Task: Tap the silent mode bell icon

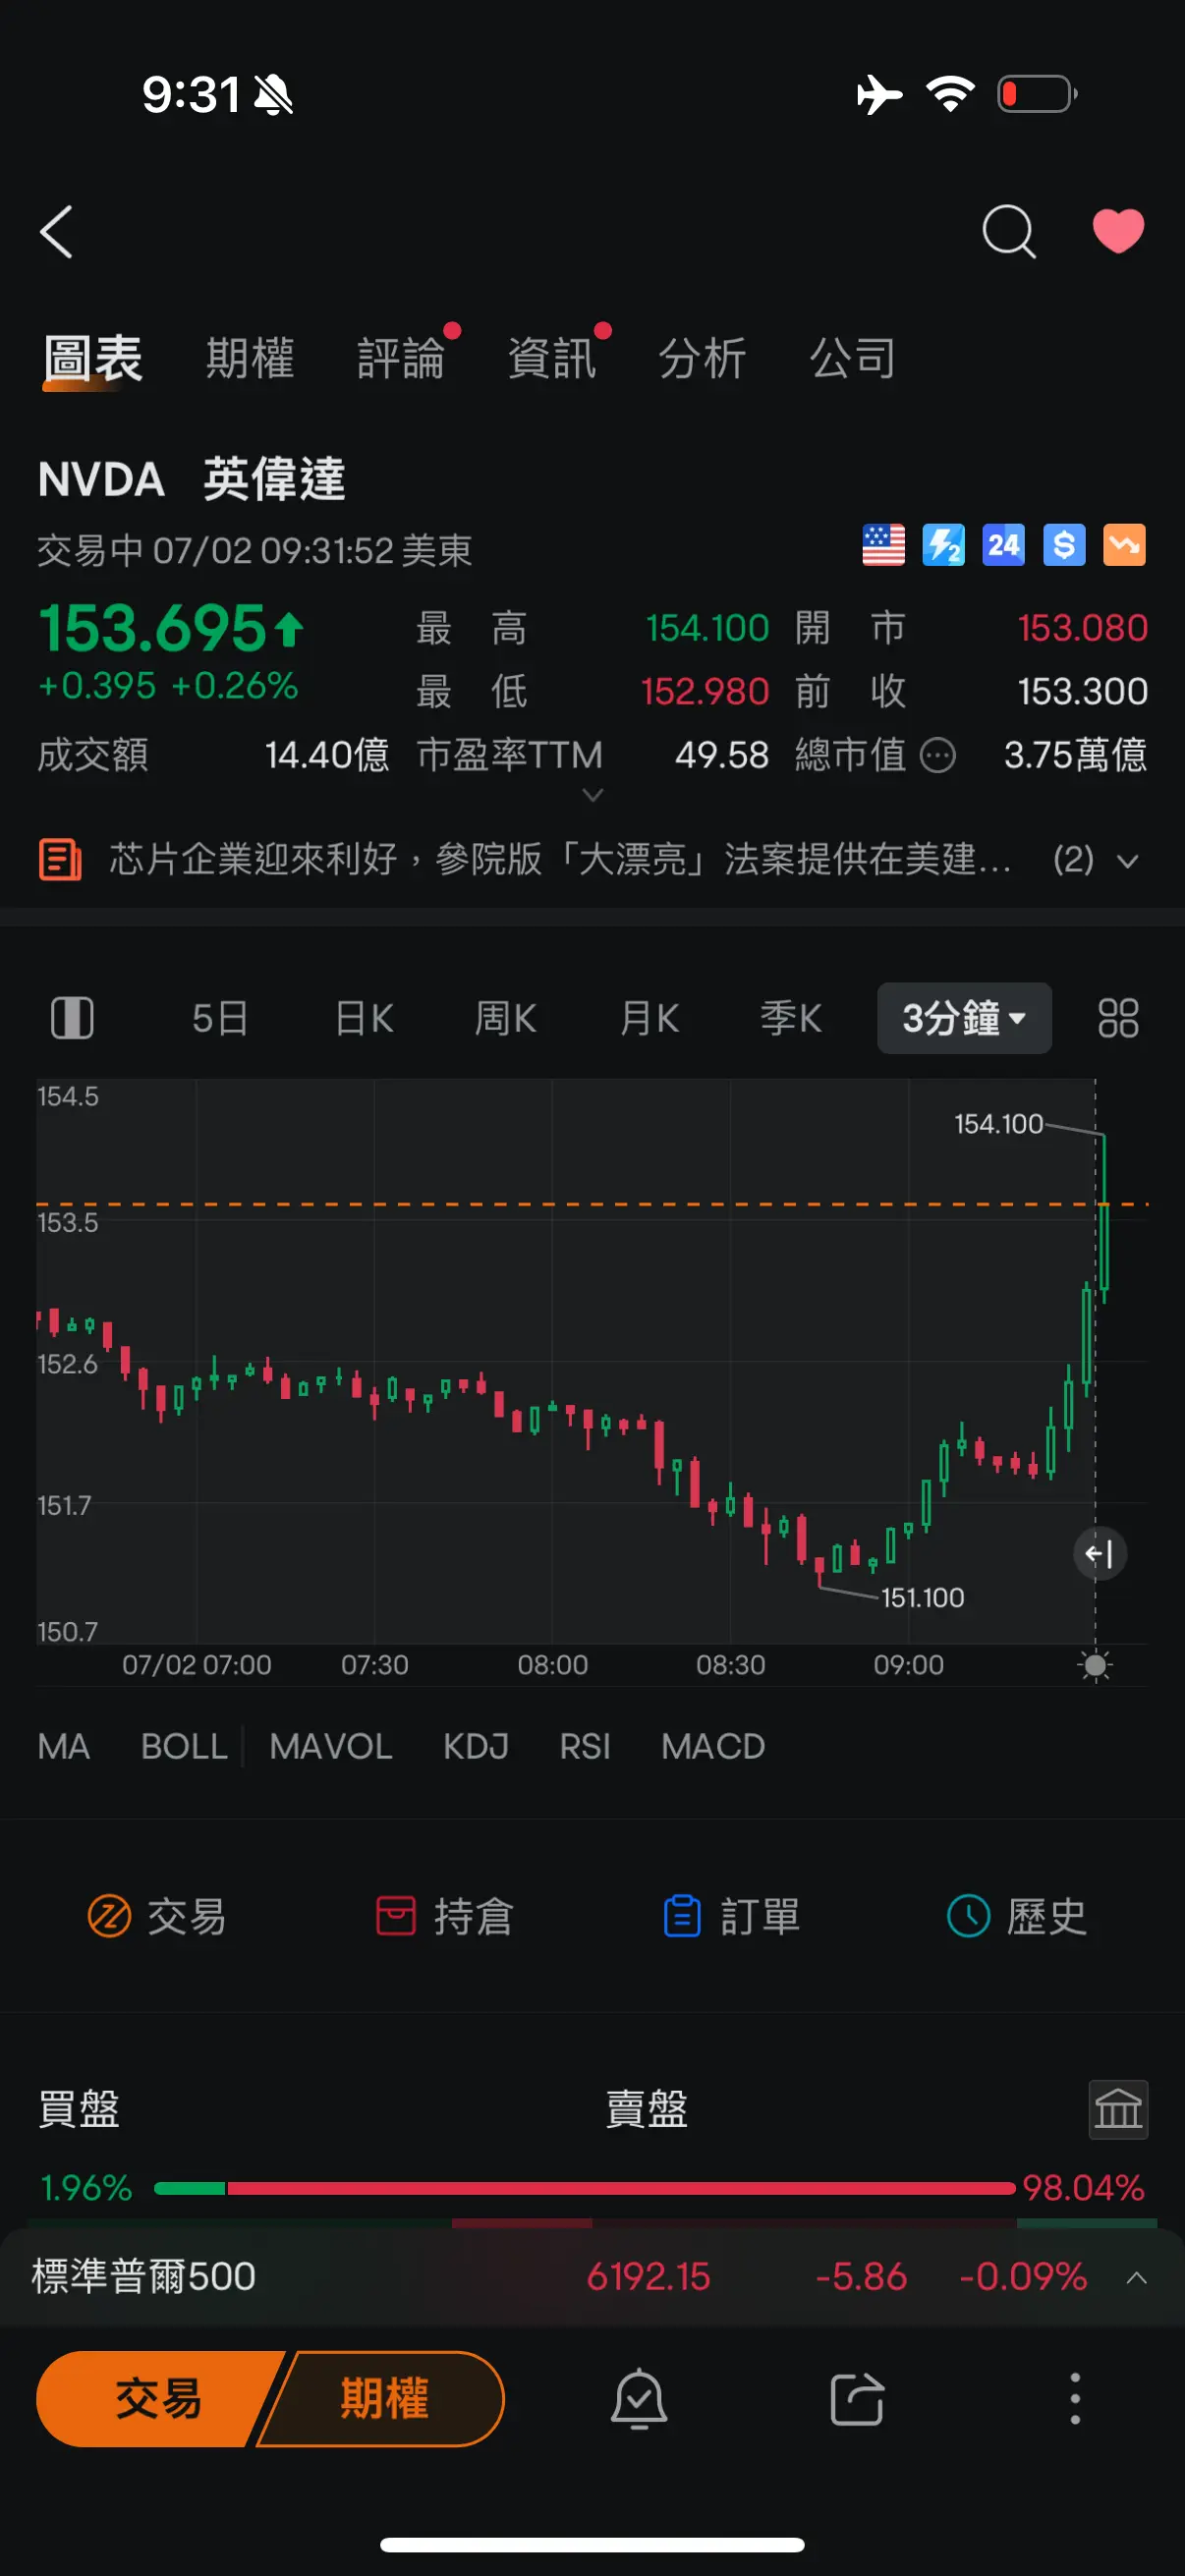Action: pyautogui.click(x=273, y=95)
